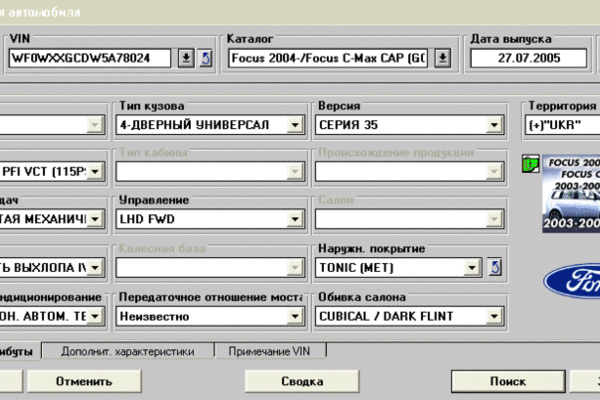Click the Ford logo
Screen dimensions: 600x400
pos(572,281)
